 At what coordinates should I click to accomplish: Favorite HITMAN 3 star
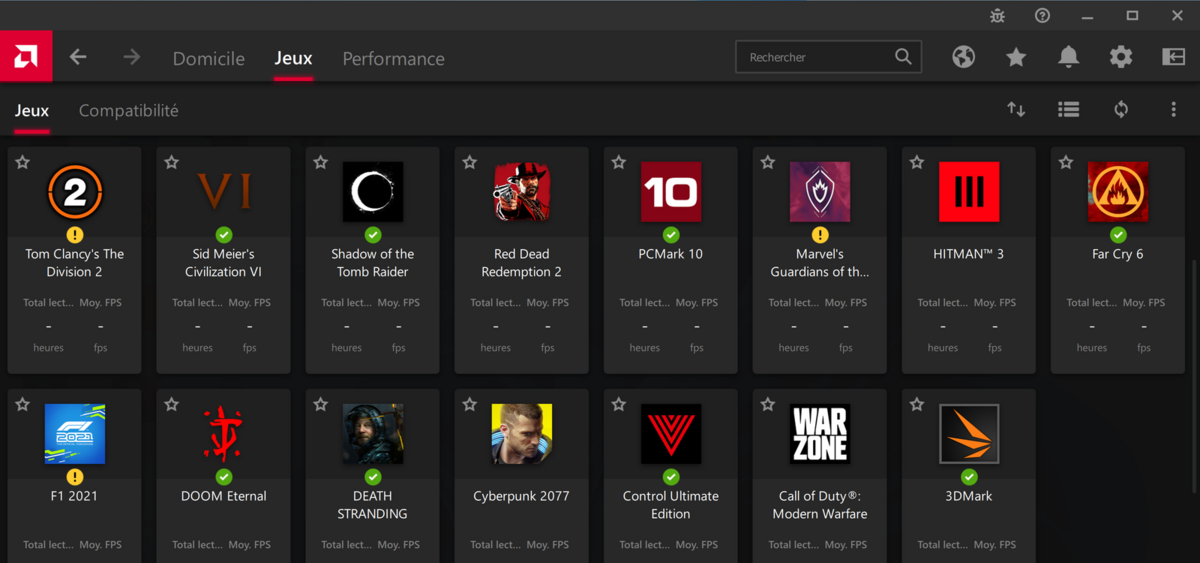point(917,162)
